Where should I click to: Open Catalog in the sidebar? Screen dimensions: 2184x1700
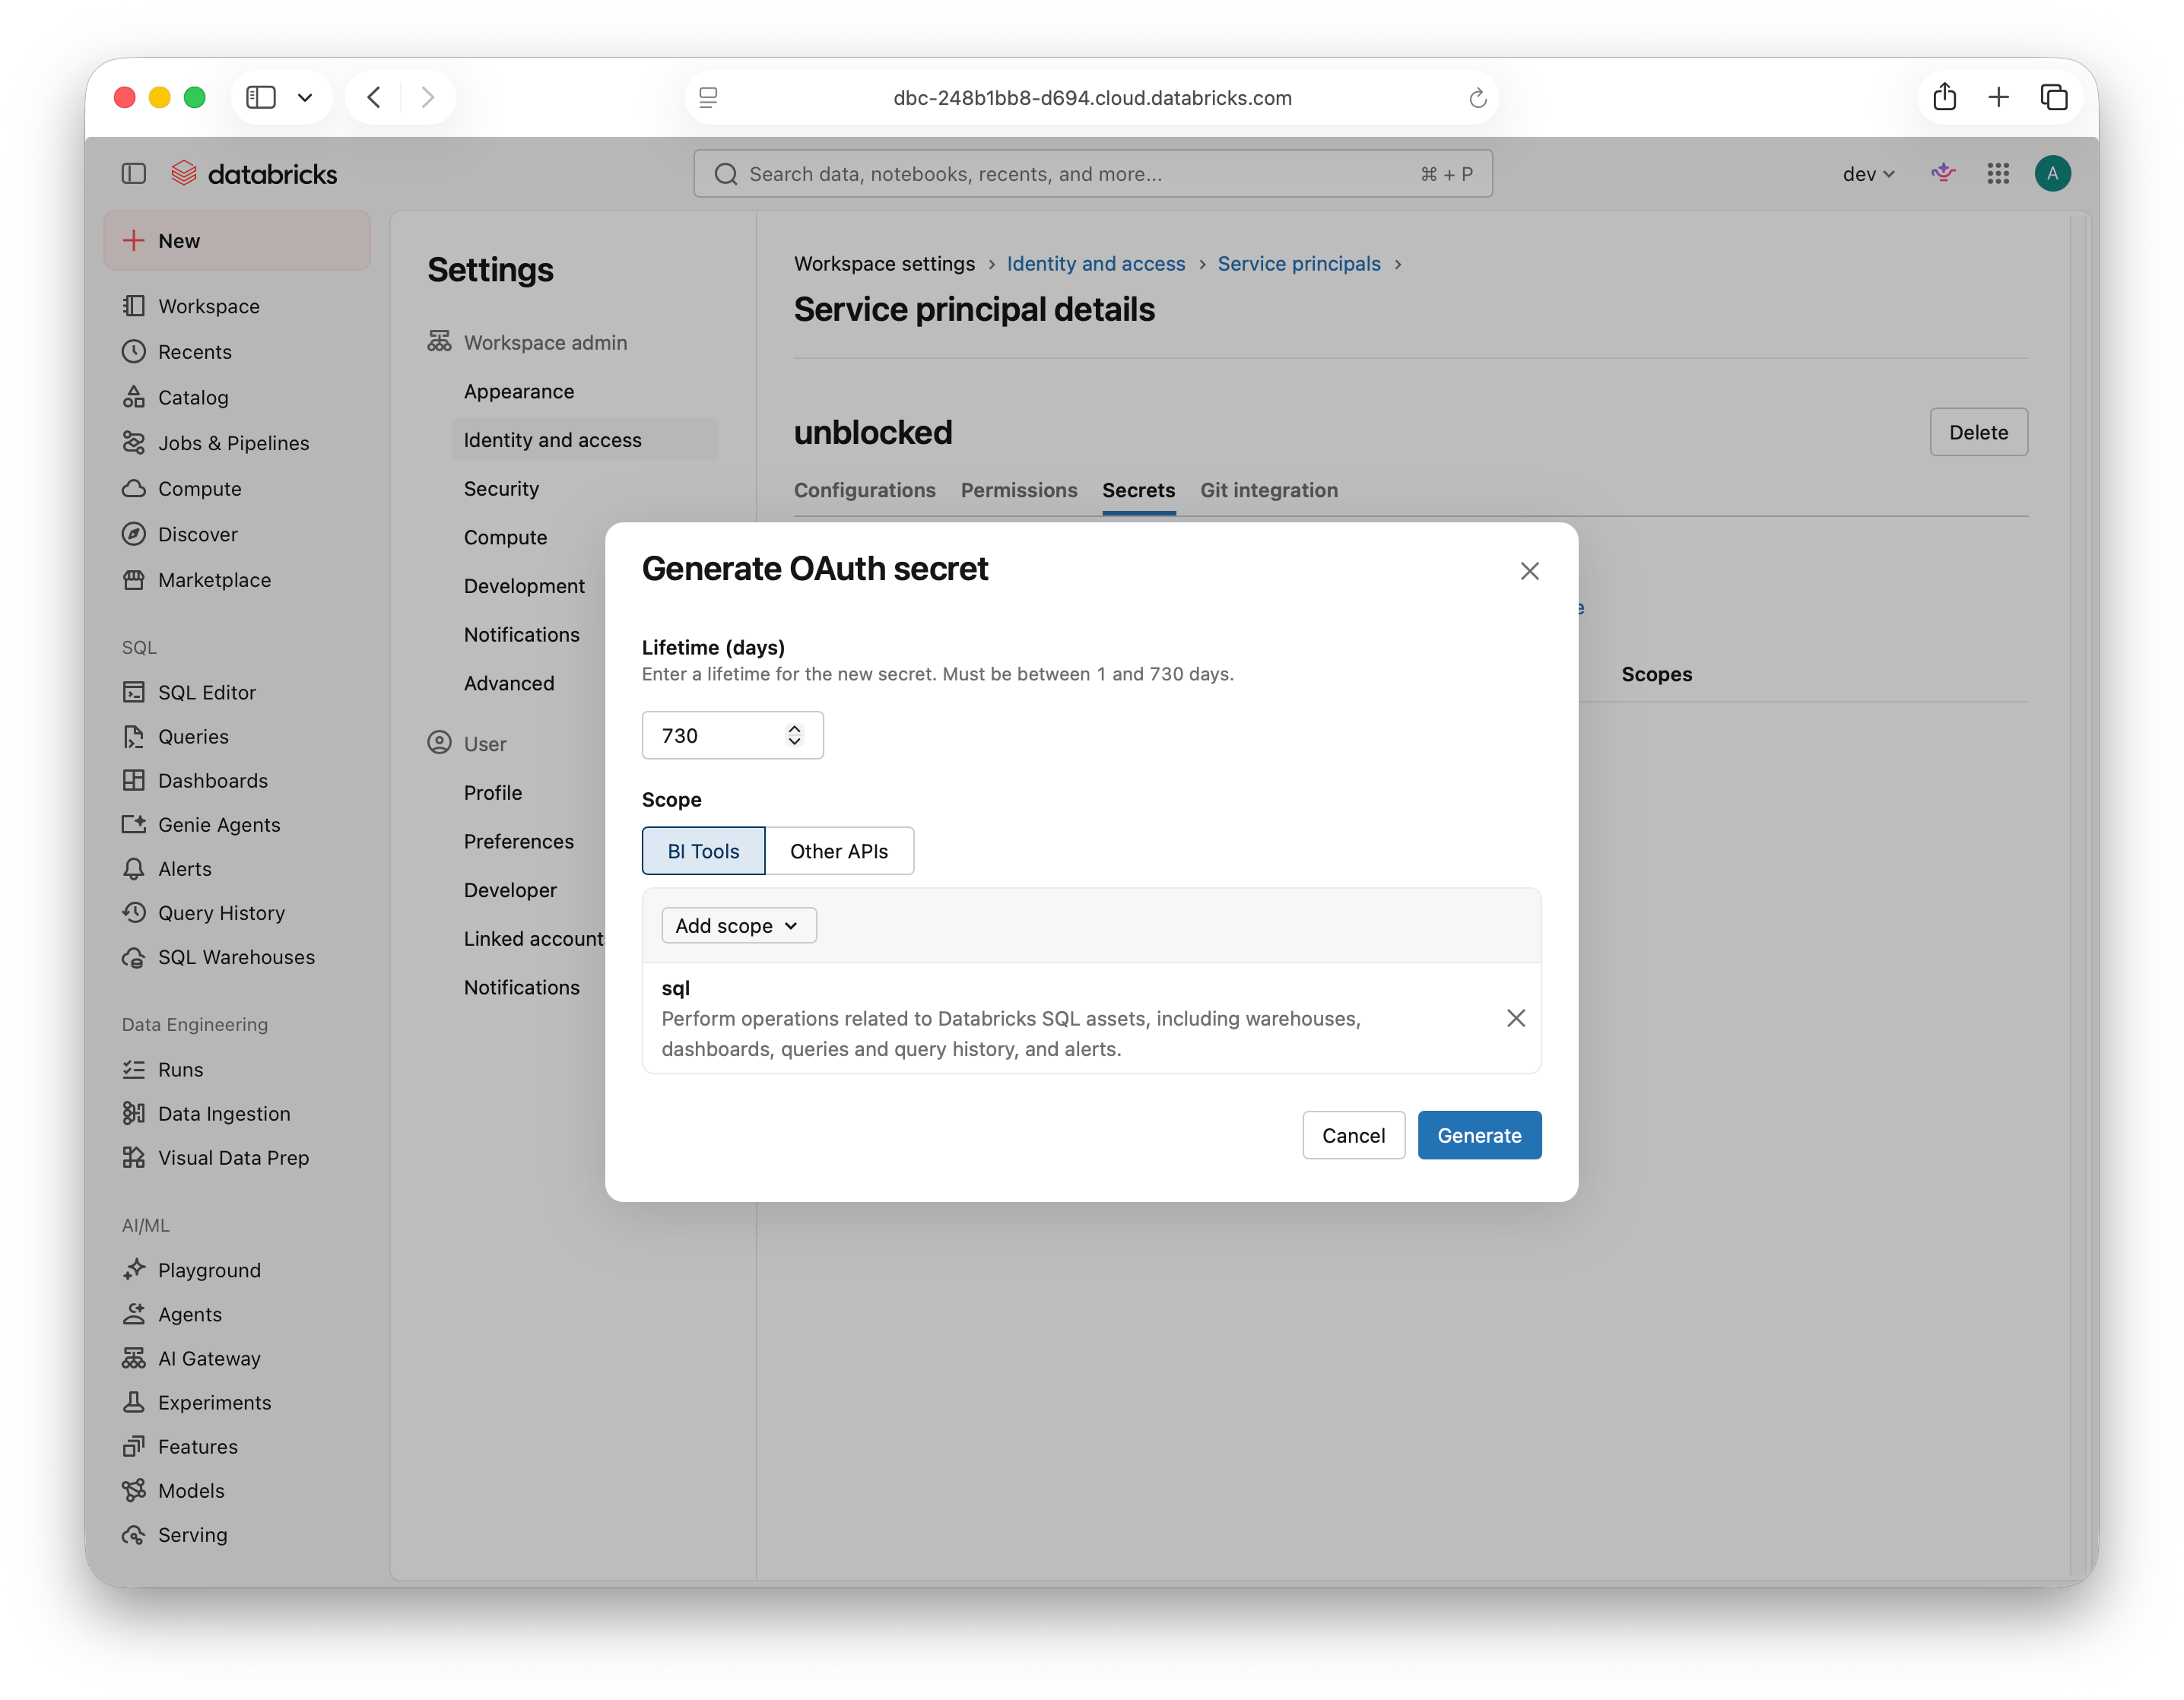[x=193, y=397]
